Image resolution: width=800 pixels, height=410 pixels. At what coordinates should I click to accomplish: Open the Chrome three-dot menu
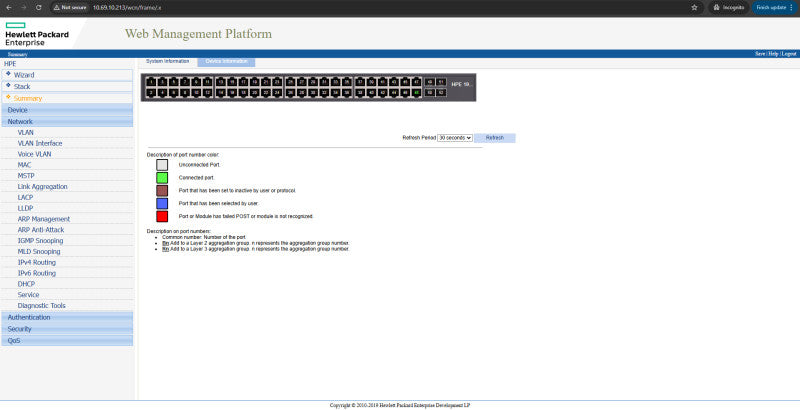point(791,8)
